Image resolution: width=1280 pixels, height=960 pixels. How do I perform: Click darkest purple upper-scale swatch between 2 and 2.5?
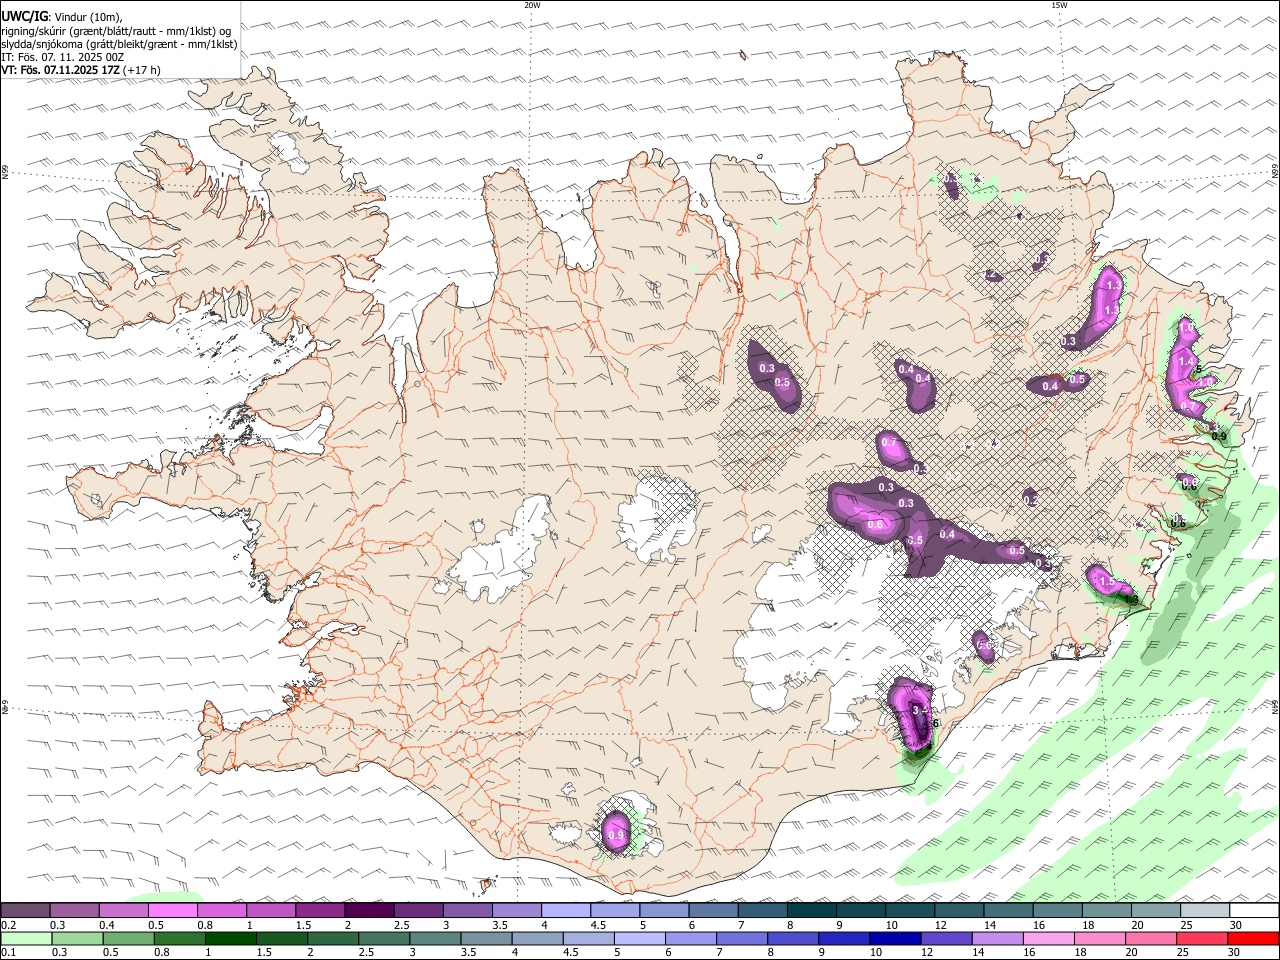(x=369, y=910)
